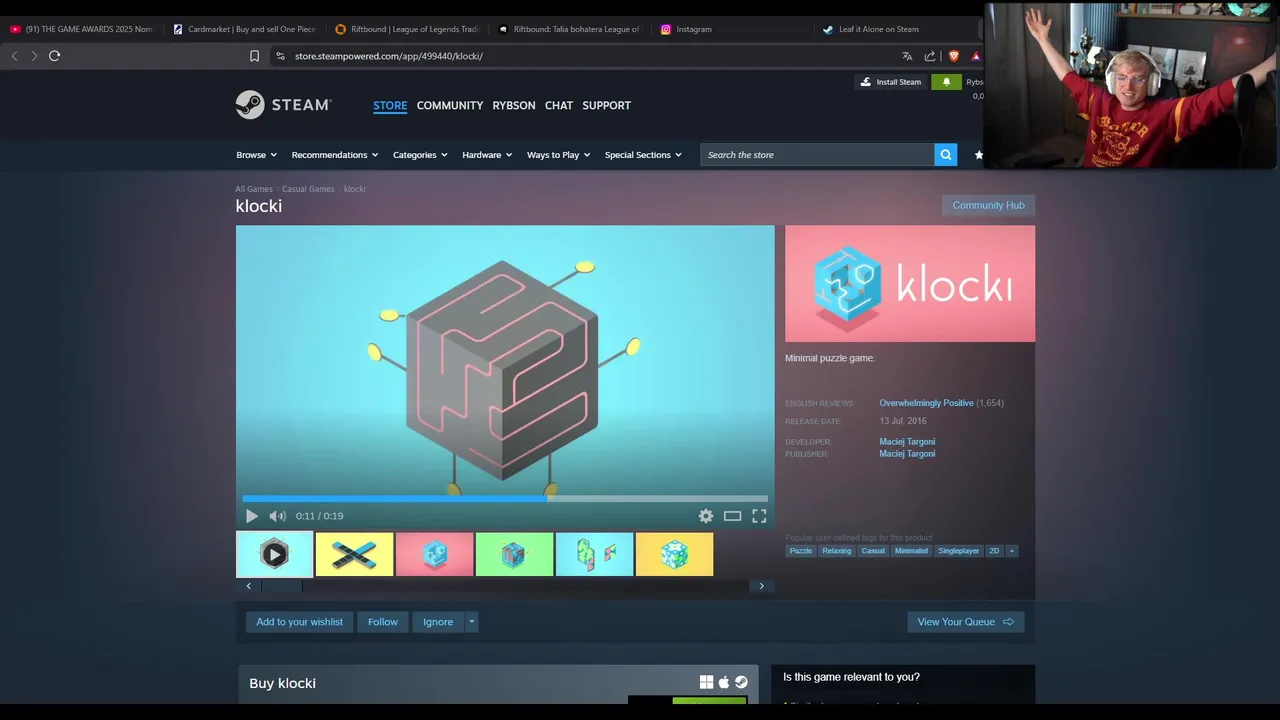
Task: Open the Overwhelmingly Positive reviews link
Action: [926, 403]
